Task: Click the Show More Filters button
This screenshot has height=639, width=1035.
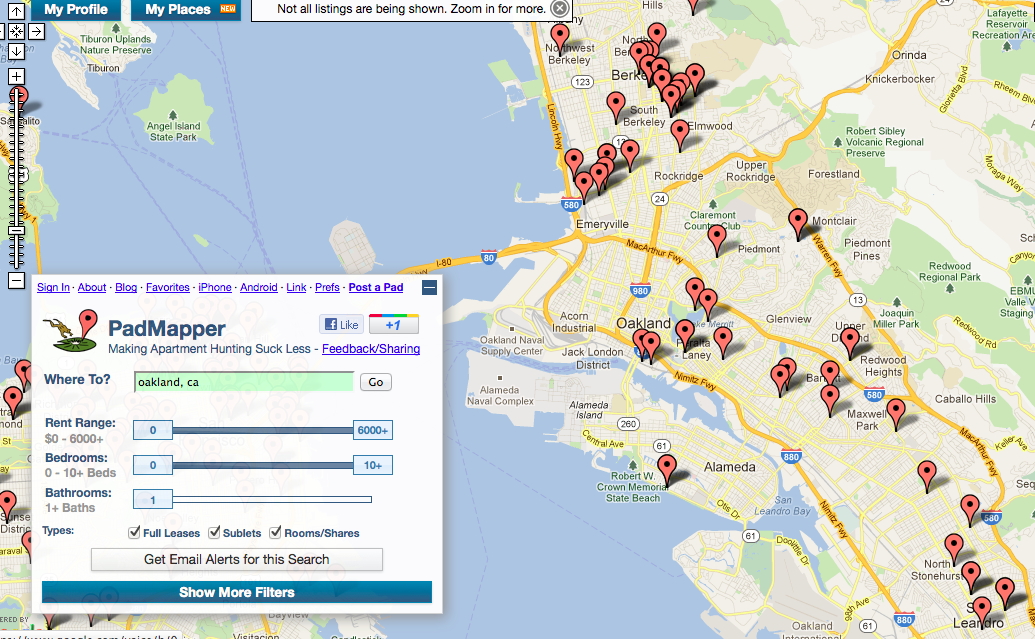Action: tap(235, 592)
